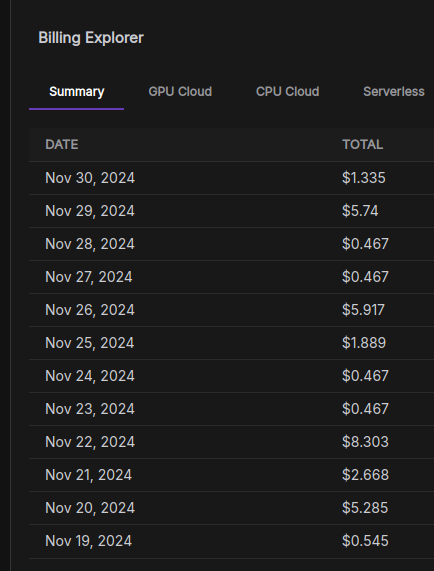Select the Serverless tab
Screen dimensions: 434x571
pyautogui.click(x=394, y=91)
